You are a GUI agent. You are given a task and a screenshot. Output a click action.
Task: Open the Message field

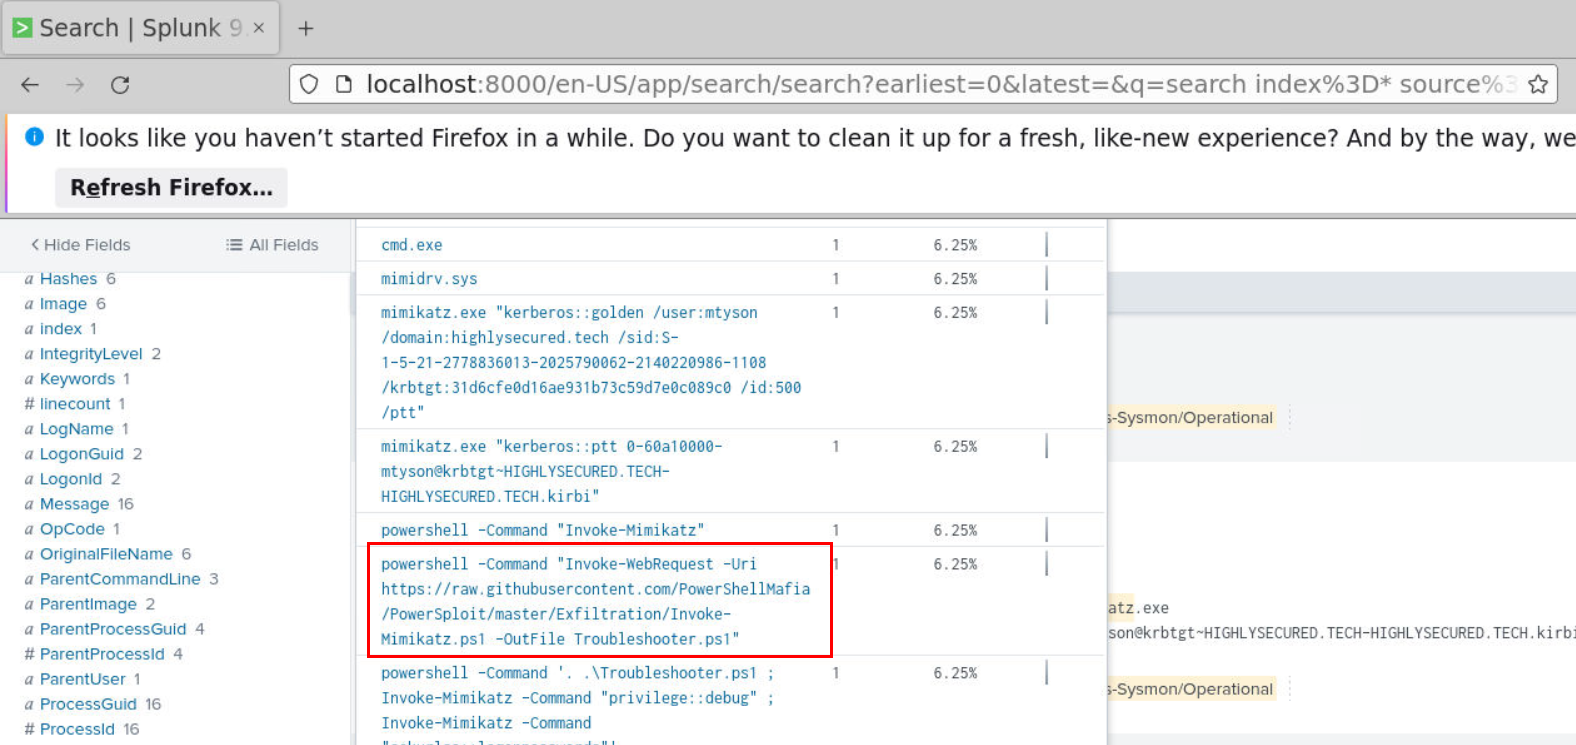74,504
